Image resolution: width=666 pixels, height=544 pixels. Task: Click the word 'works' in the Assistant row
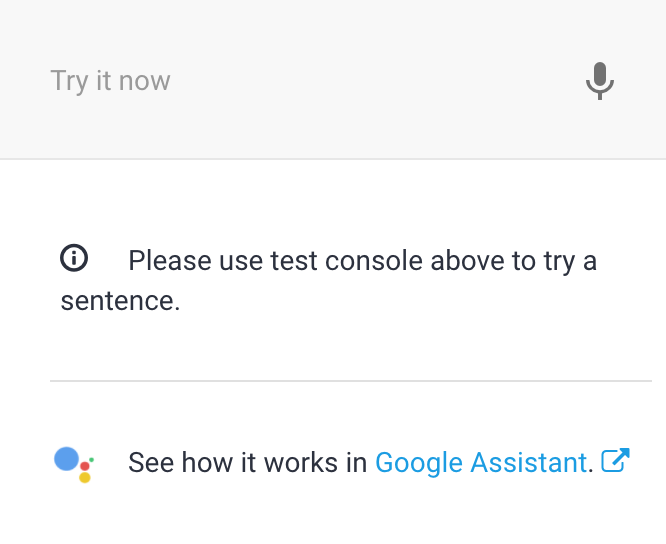tap(301, 462)
